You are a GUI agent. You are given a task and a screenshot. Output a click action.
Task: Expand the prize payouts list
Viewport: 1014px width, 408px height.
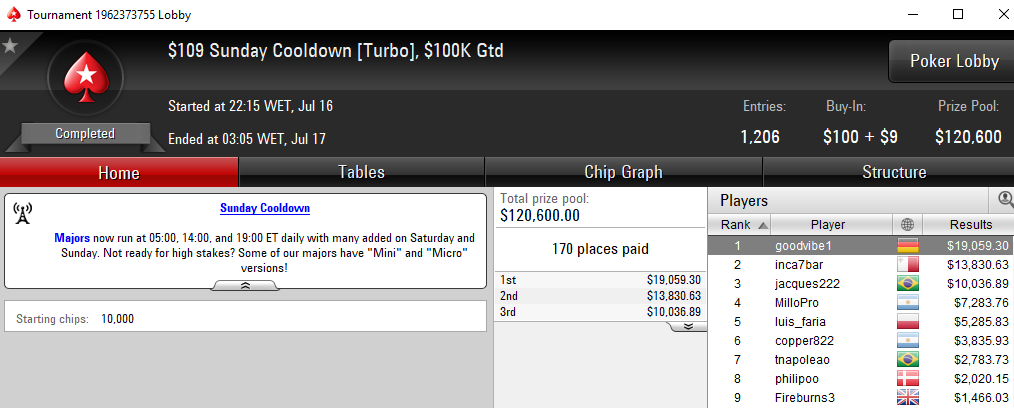(687, 327)
